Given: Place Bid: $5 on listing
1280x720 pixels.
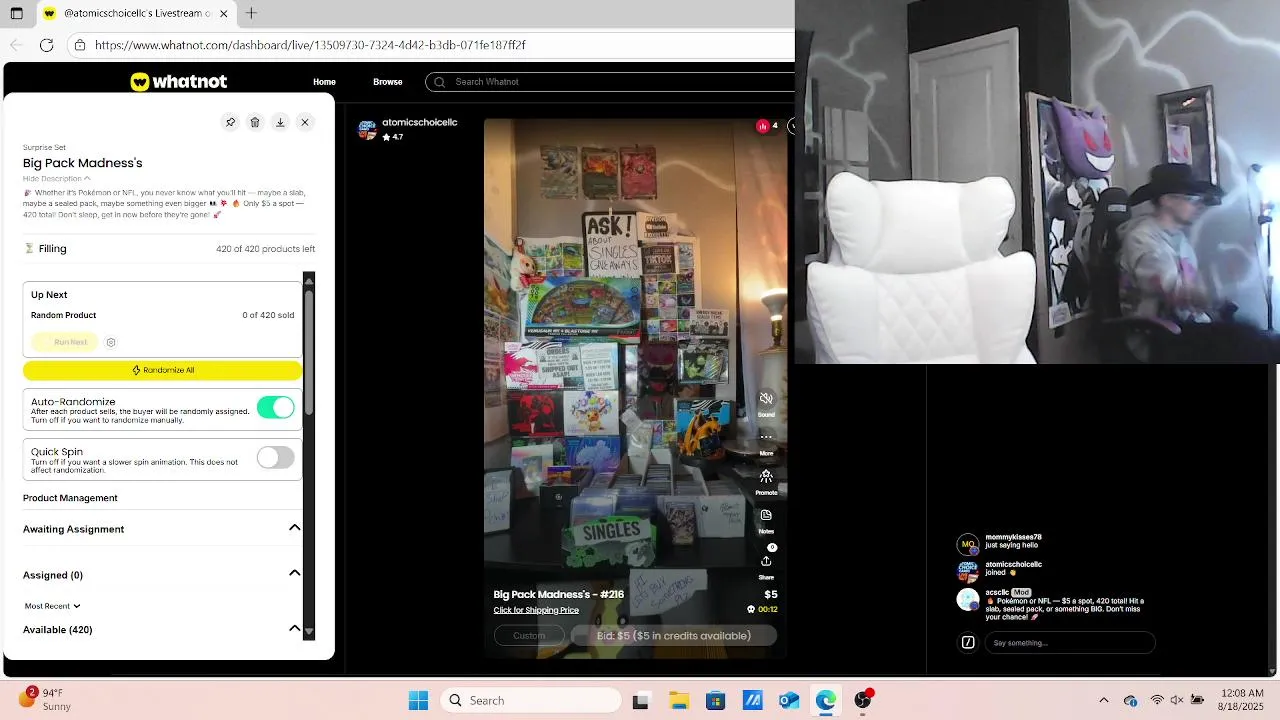Looking at the screenshot, I should 674,636.
